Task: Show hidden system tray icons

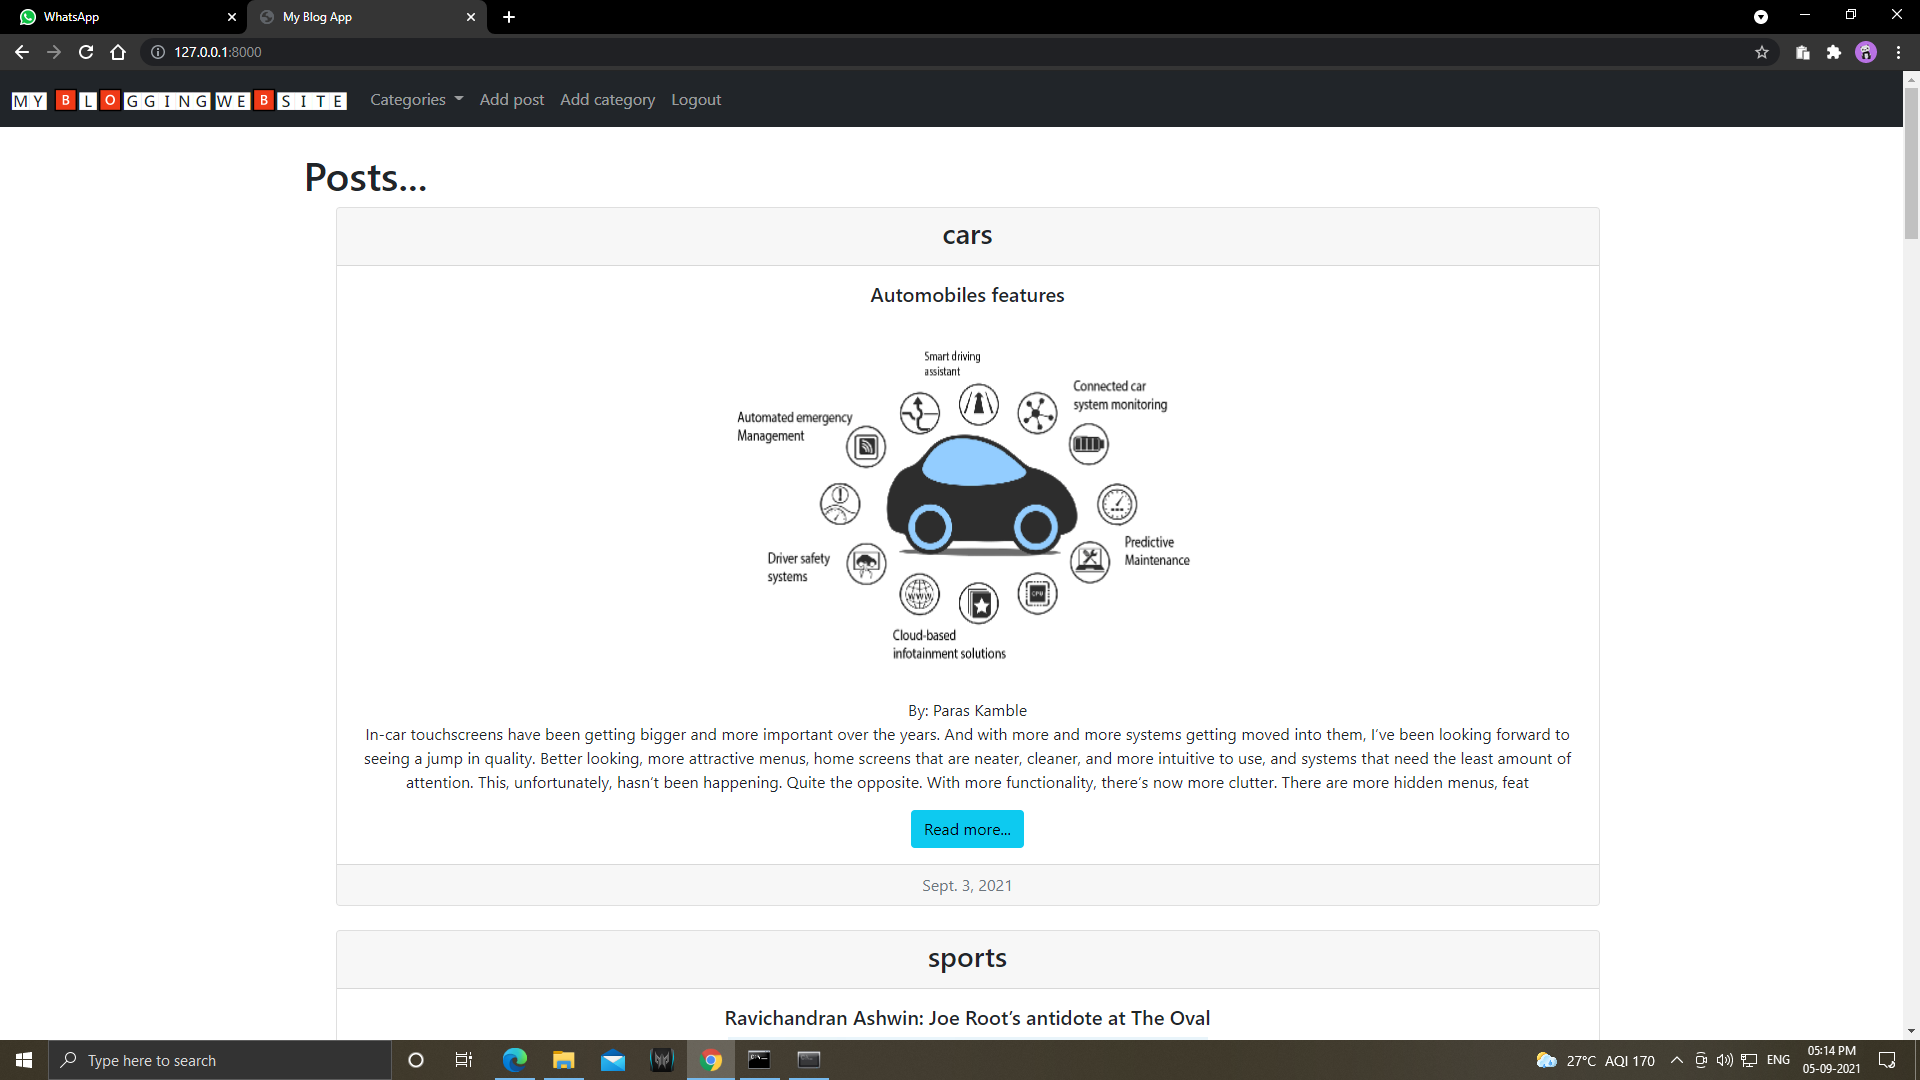Action: [x=1677, y=1060]
